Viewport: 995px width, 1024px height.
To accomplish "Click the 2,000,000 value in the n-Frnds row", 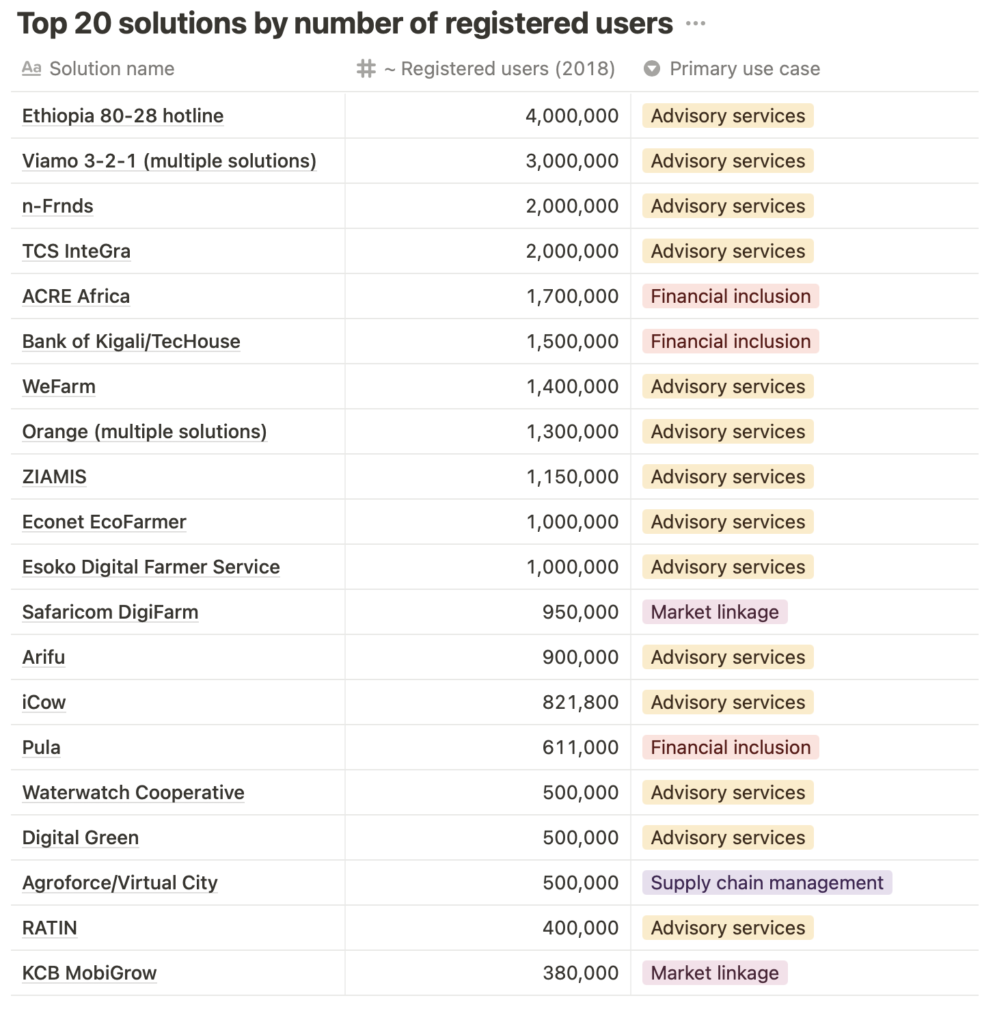I will 572,206.
